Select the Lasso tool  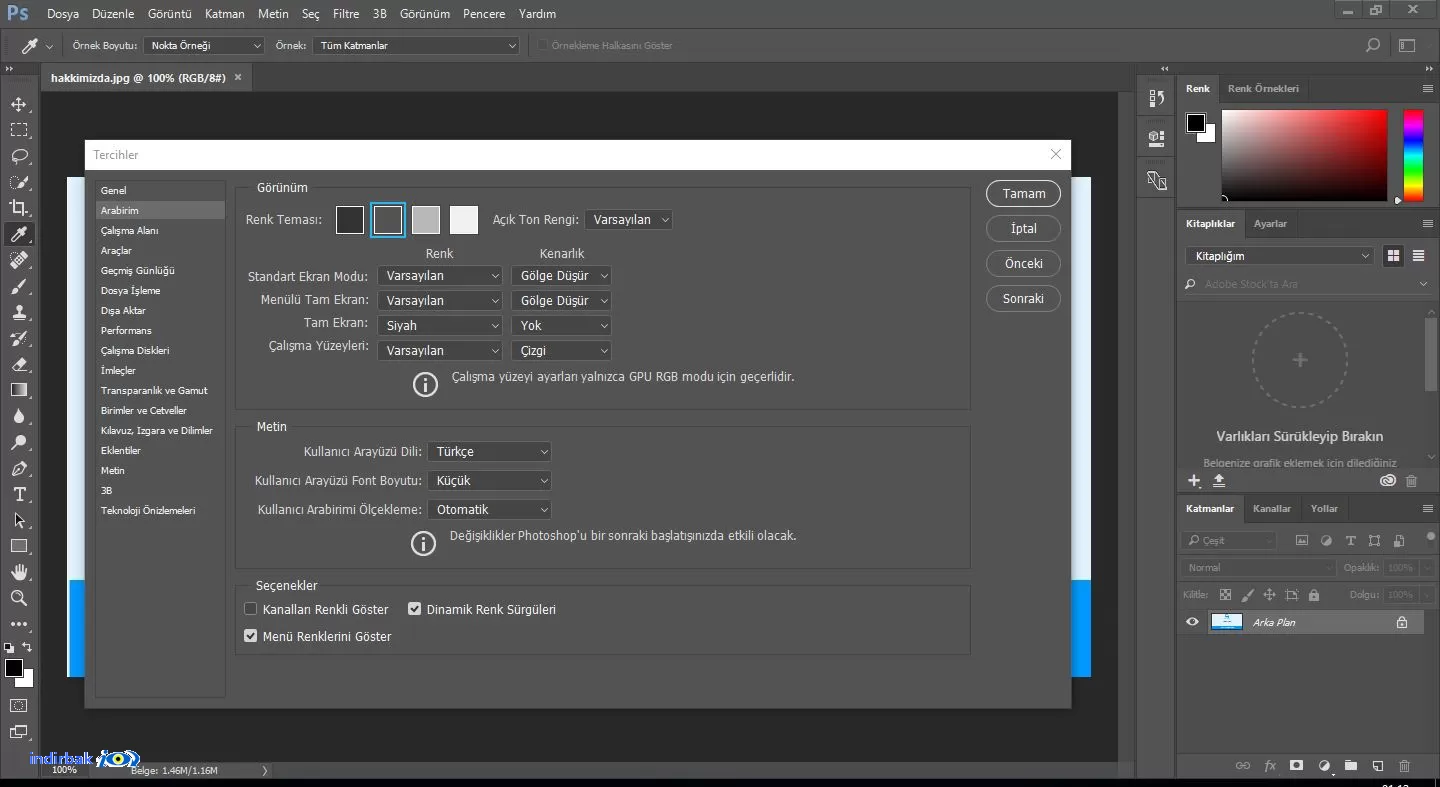pos(19,156)
